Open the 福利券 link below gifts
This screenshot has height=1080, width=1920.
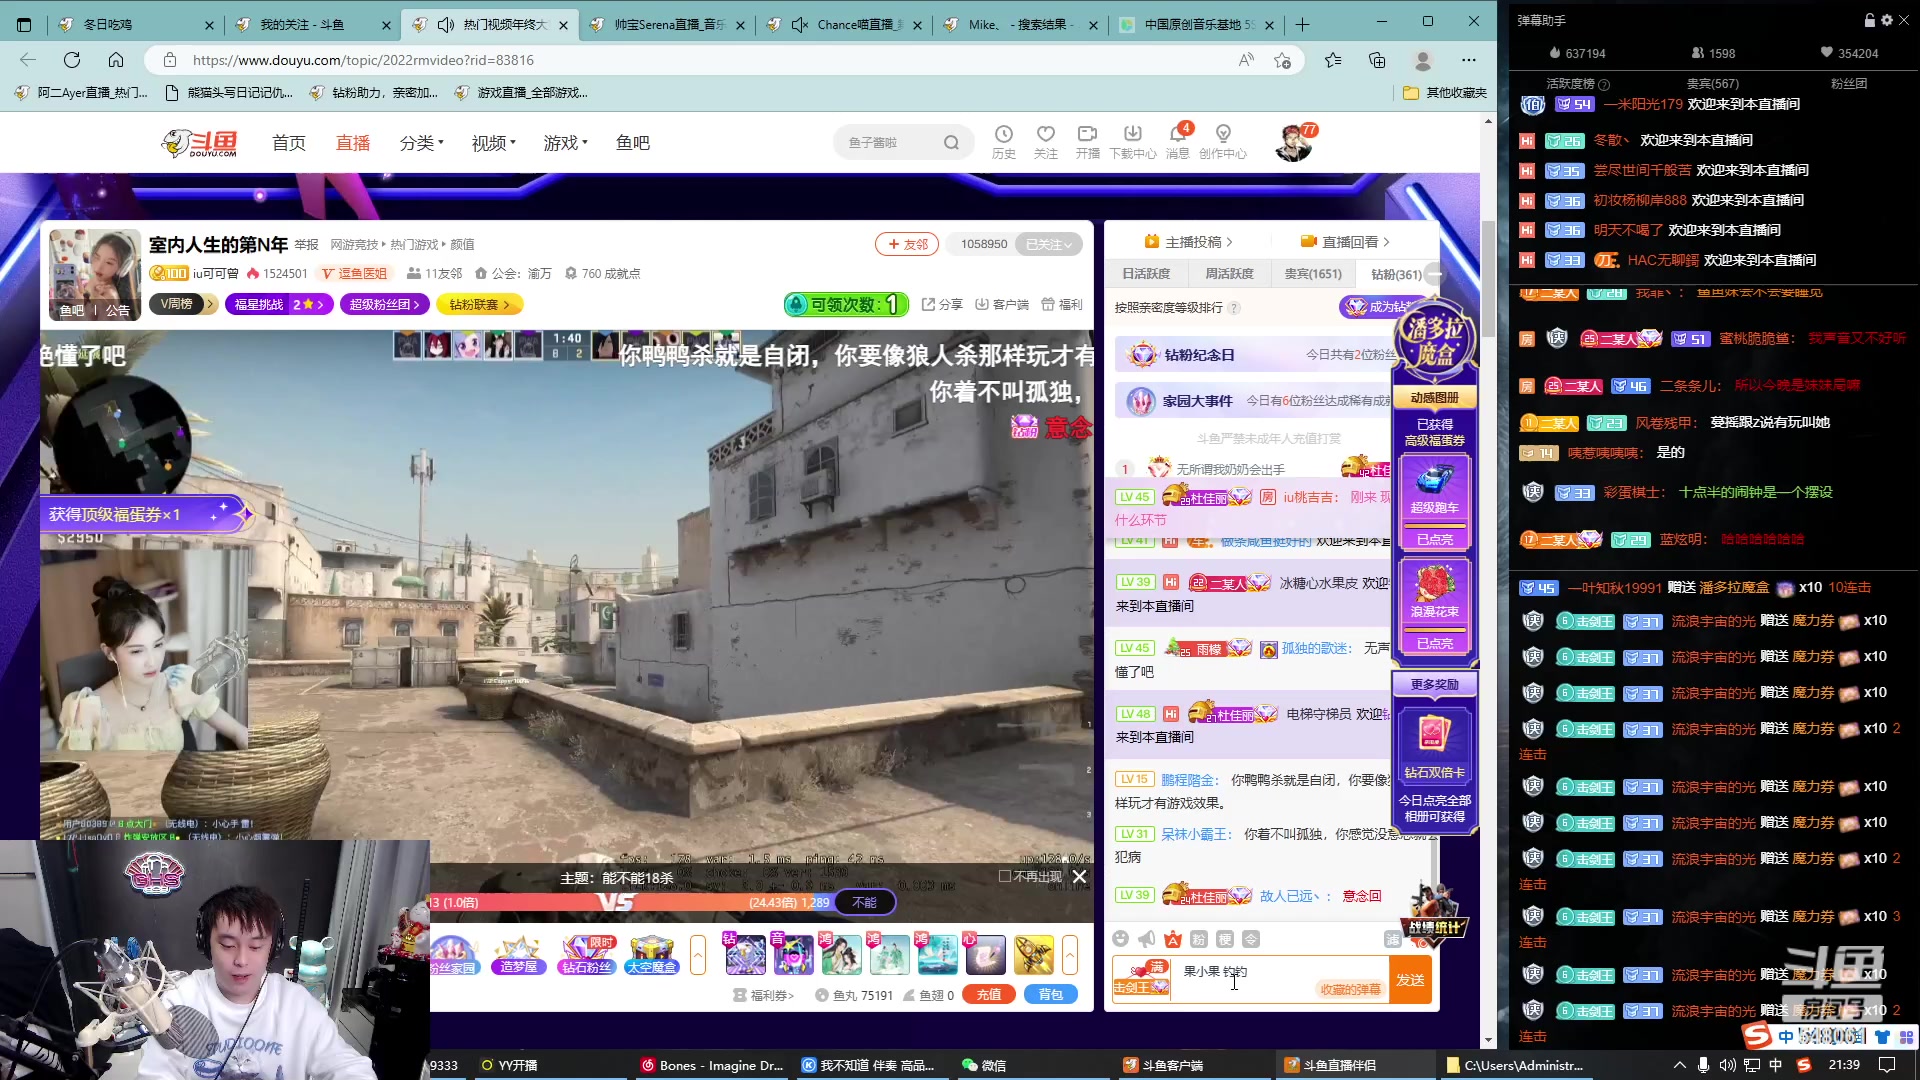[x=764, y=995]
